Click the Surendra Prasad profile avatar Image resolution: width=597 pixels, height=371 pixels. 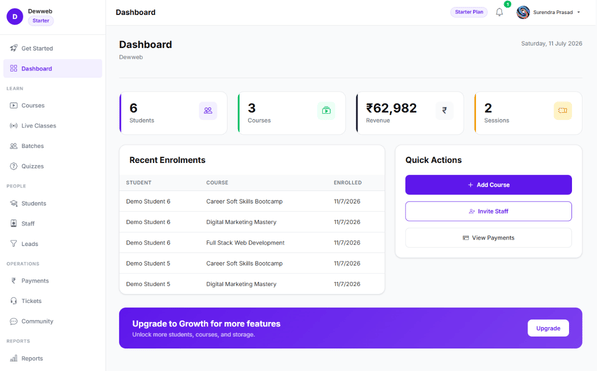pos(523,12)
